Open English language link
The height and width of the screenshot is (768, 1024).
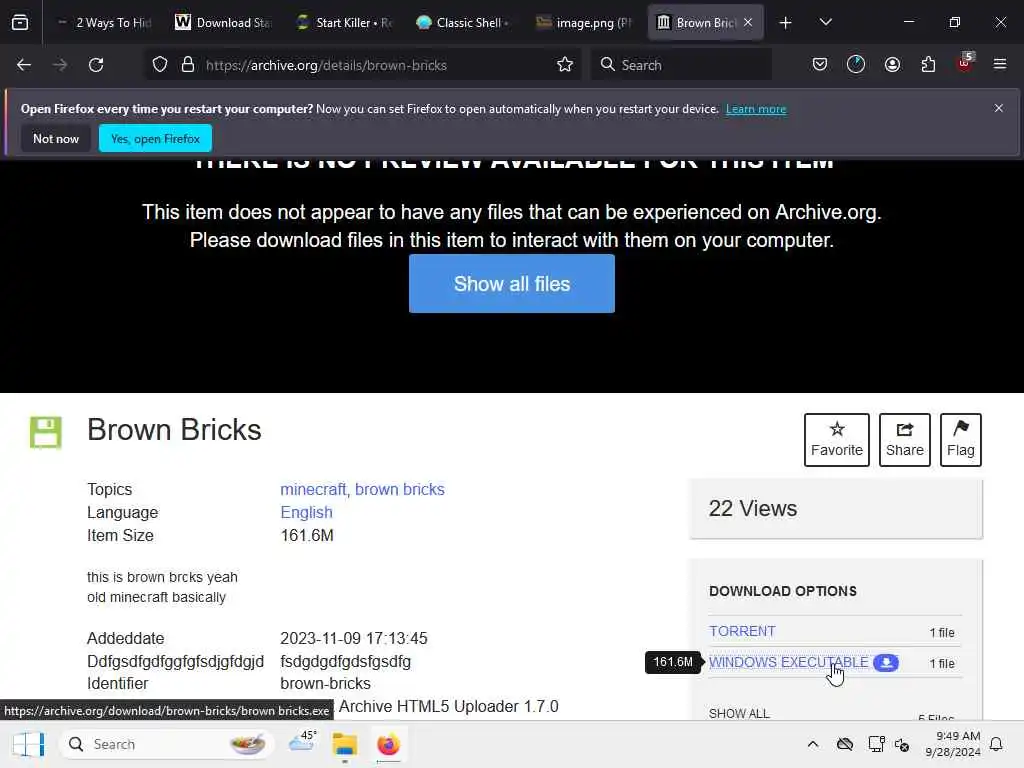point(306,512)
